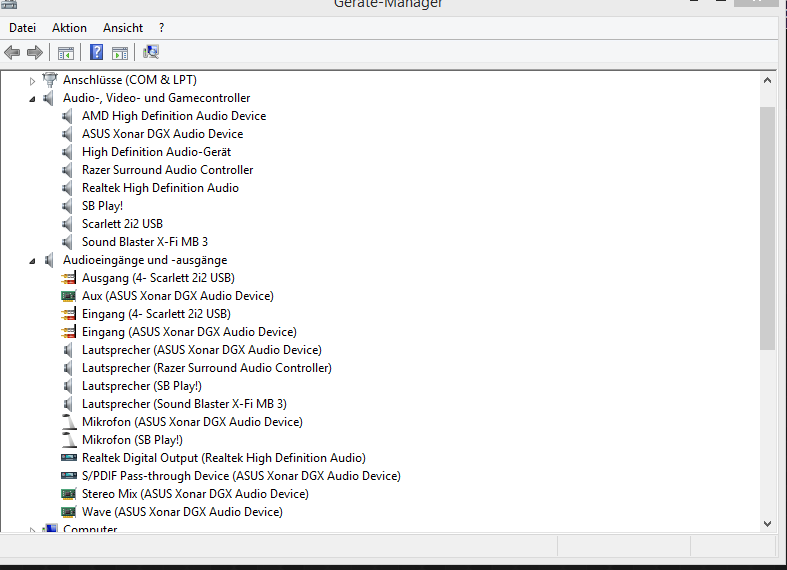Select the ASUS Xonar DGX Audio Device text

point(162,134)
